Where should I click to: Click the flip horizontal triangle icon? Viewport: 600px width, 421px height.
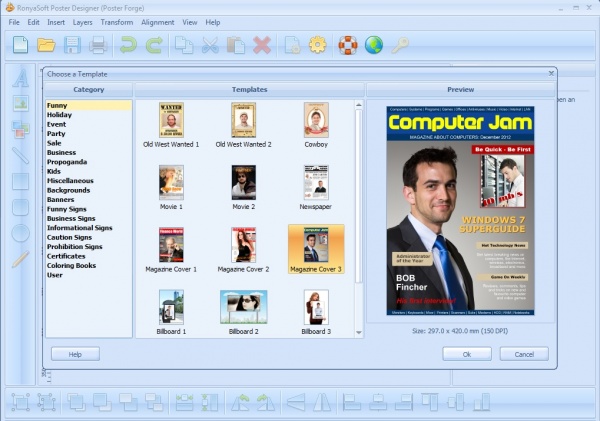point(296,403)
